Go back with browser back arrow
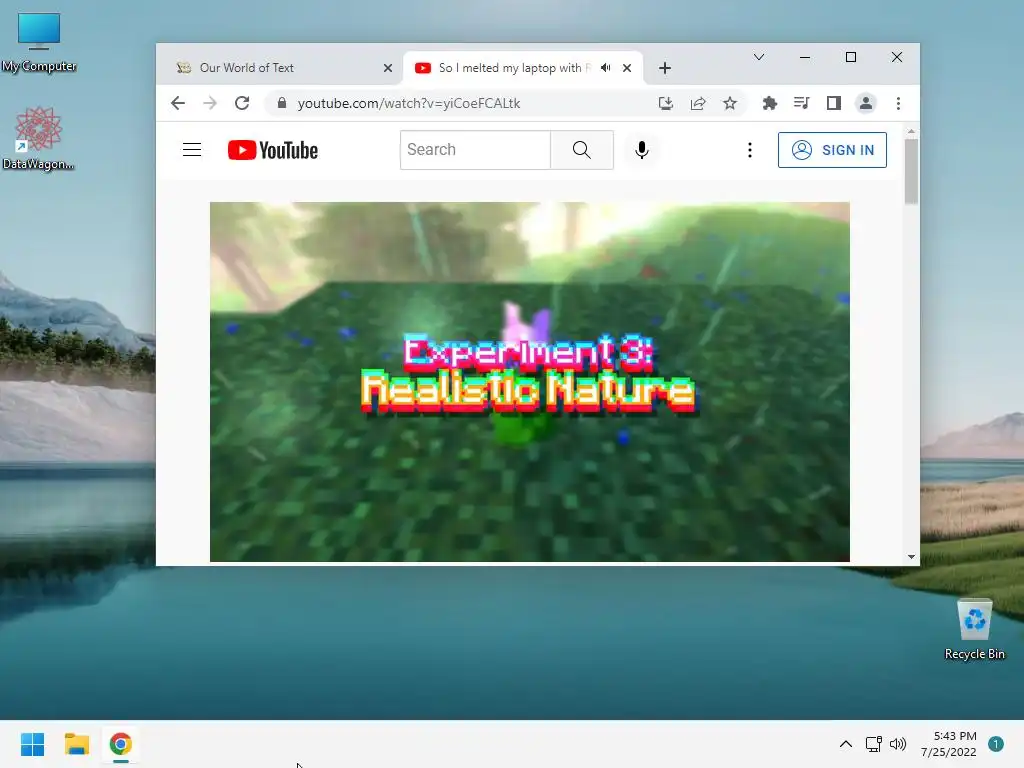The width and height of the screenshot is (1024, 768). 178,103
